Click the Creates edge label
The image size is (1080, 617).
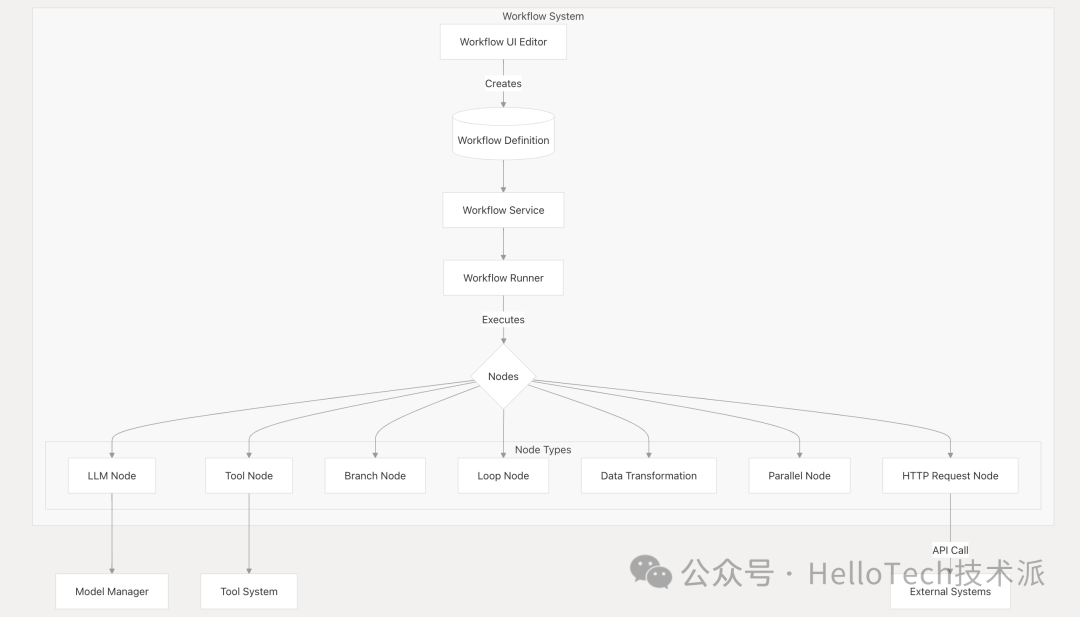503,84
